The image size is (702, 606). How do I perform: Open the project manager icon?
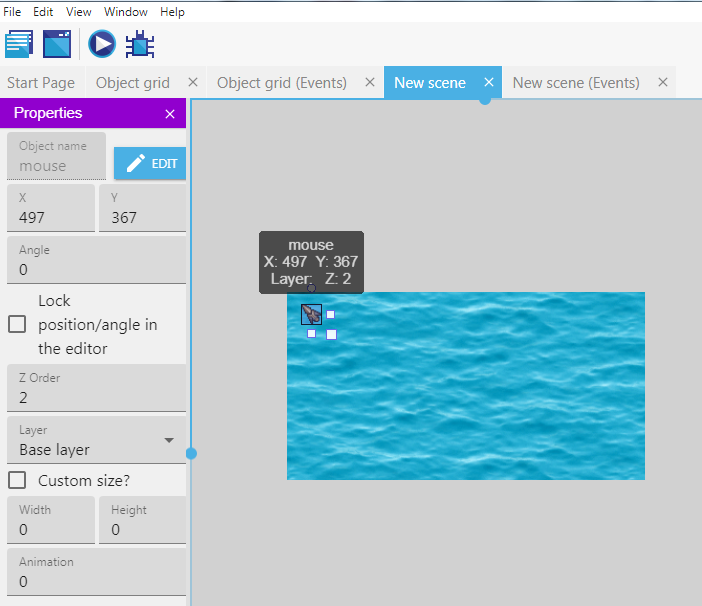point(19,44)
